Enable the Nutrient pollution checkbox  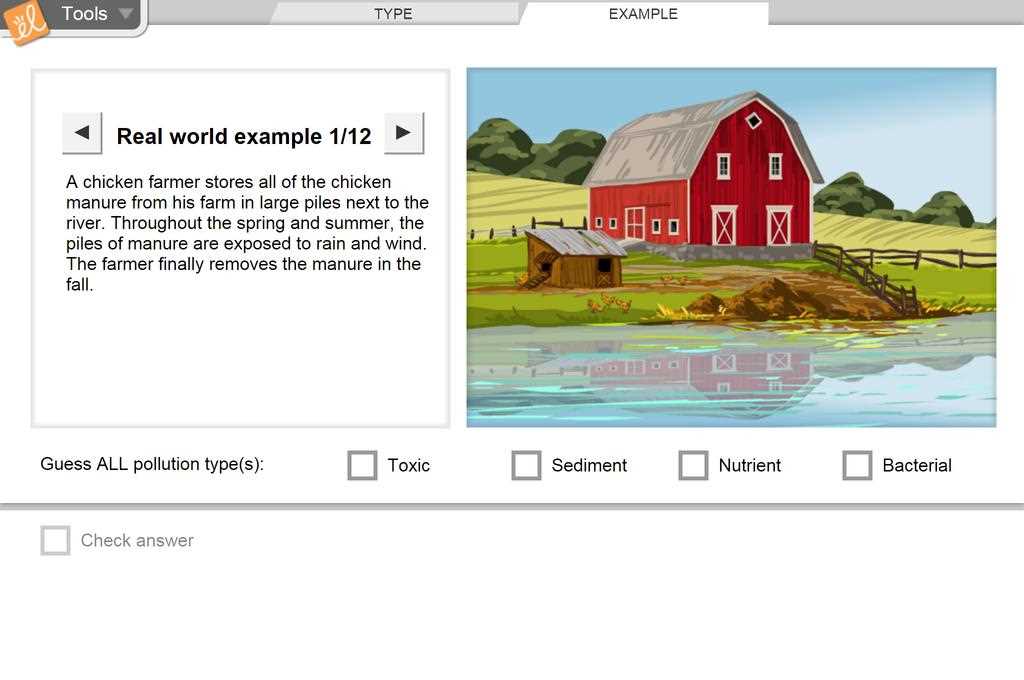(x=694, y=465)
